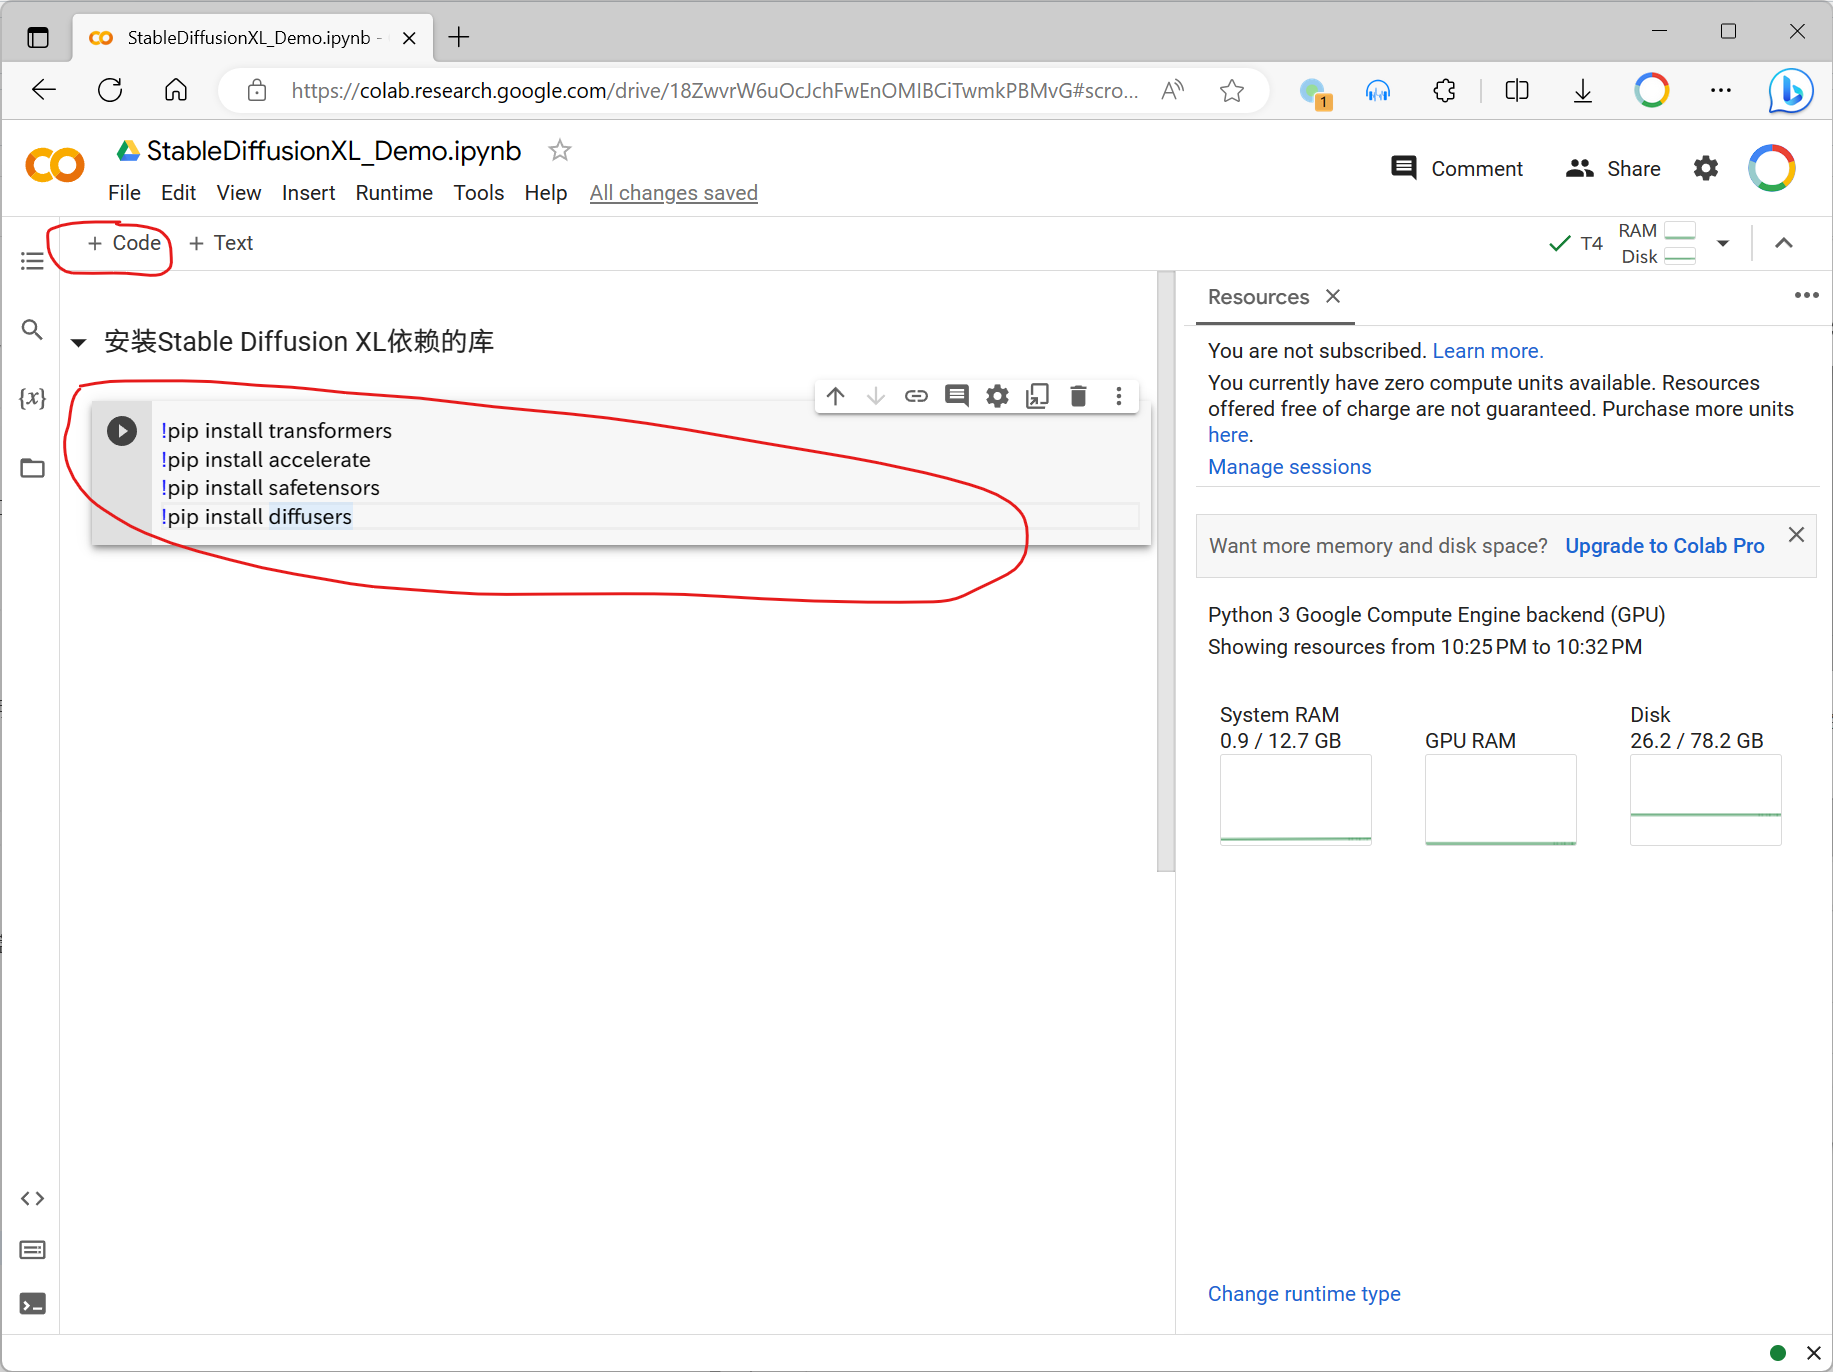Open browser home page icon

176,90
